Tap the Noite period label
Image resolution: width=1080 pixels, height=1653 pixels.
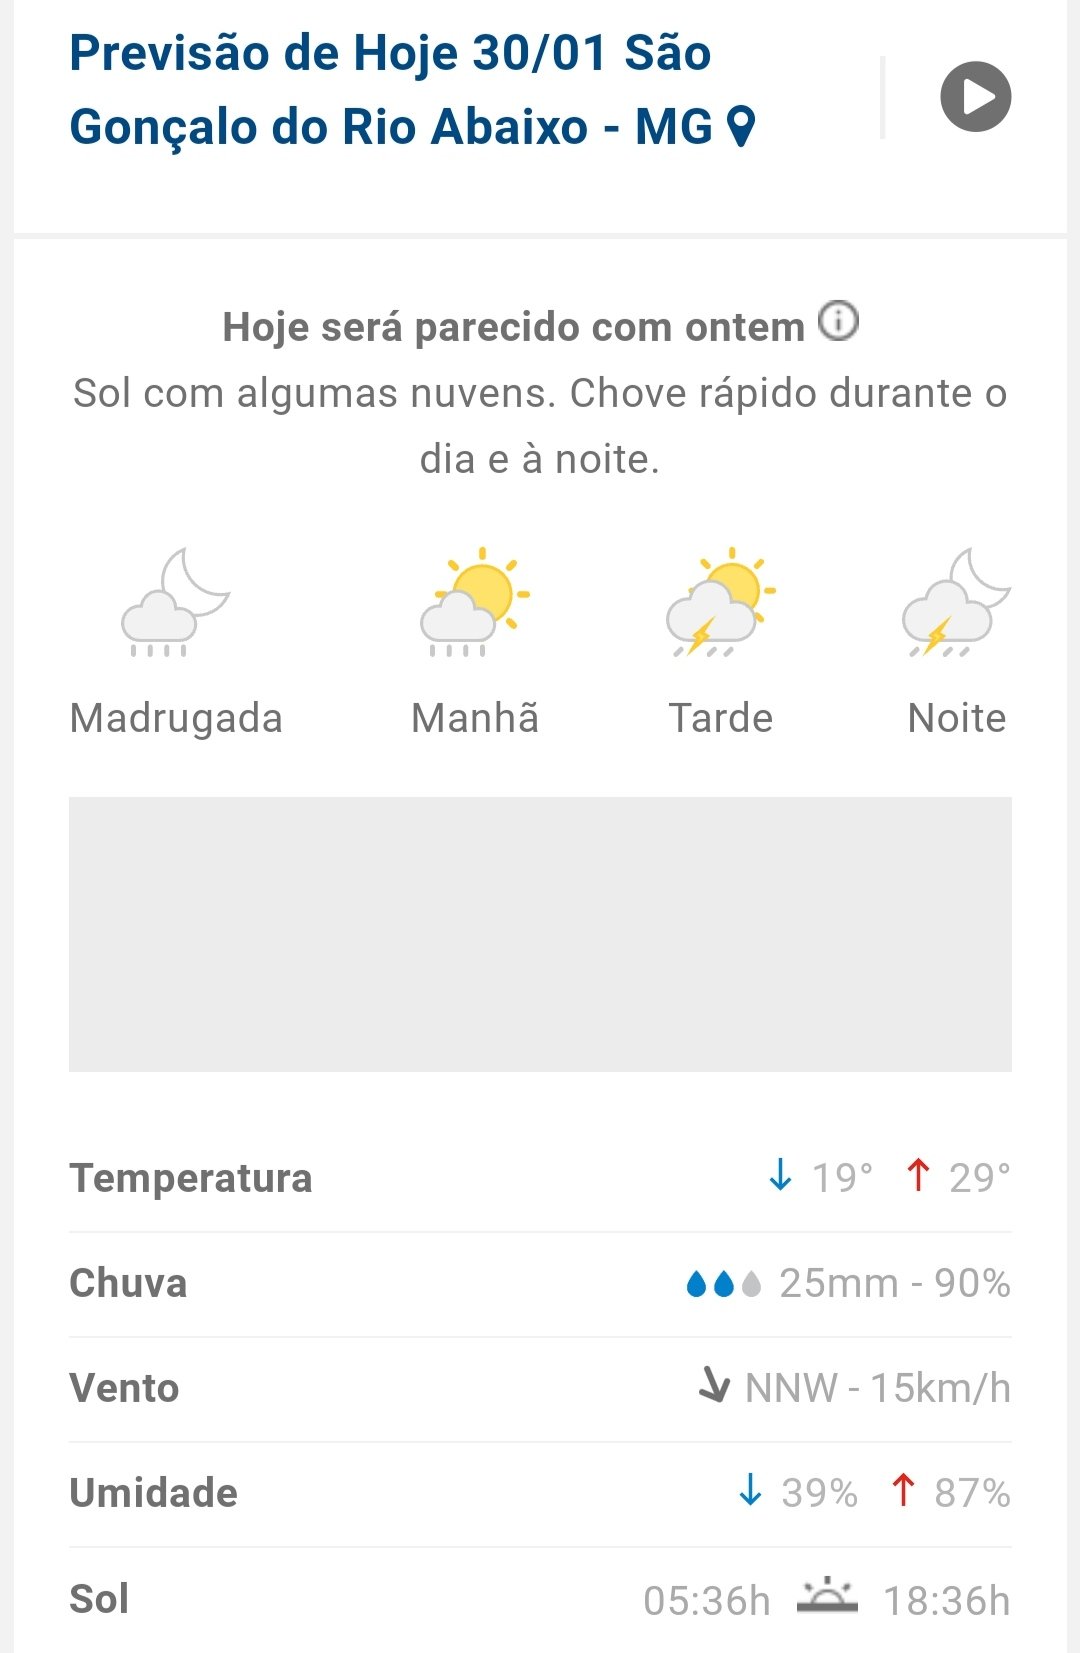[x=956, y=718]
